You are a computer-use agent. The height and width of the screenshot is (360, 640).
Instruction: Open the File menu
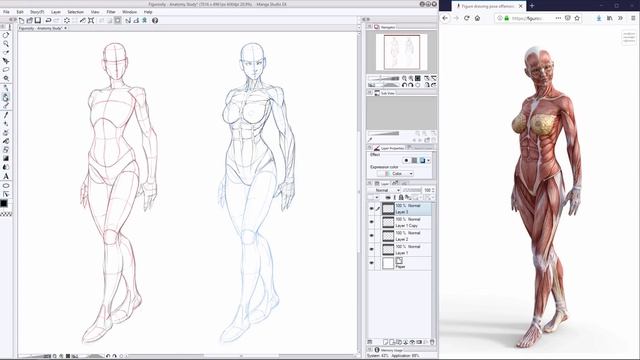click(x=6, y=12)
